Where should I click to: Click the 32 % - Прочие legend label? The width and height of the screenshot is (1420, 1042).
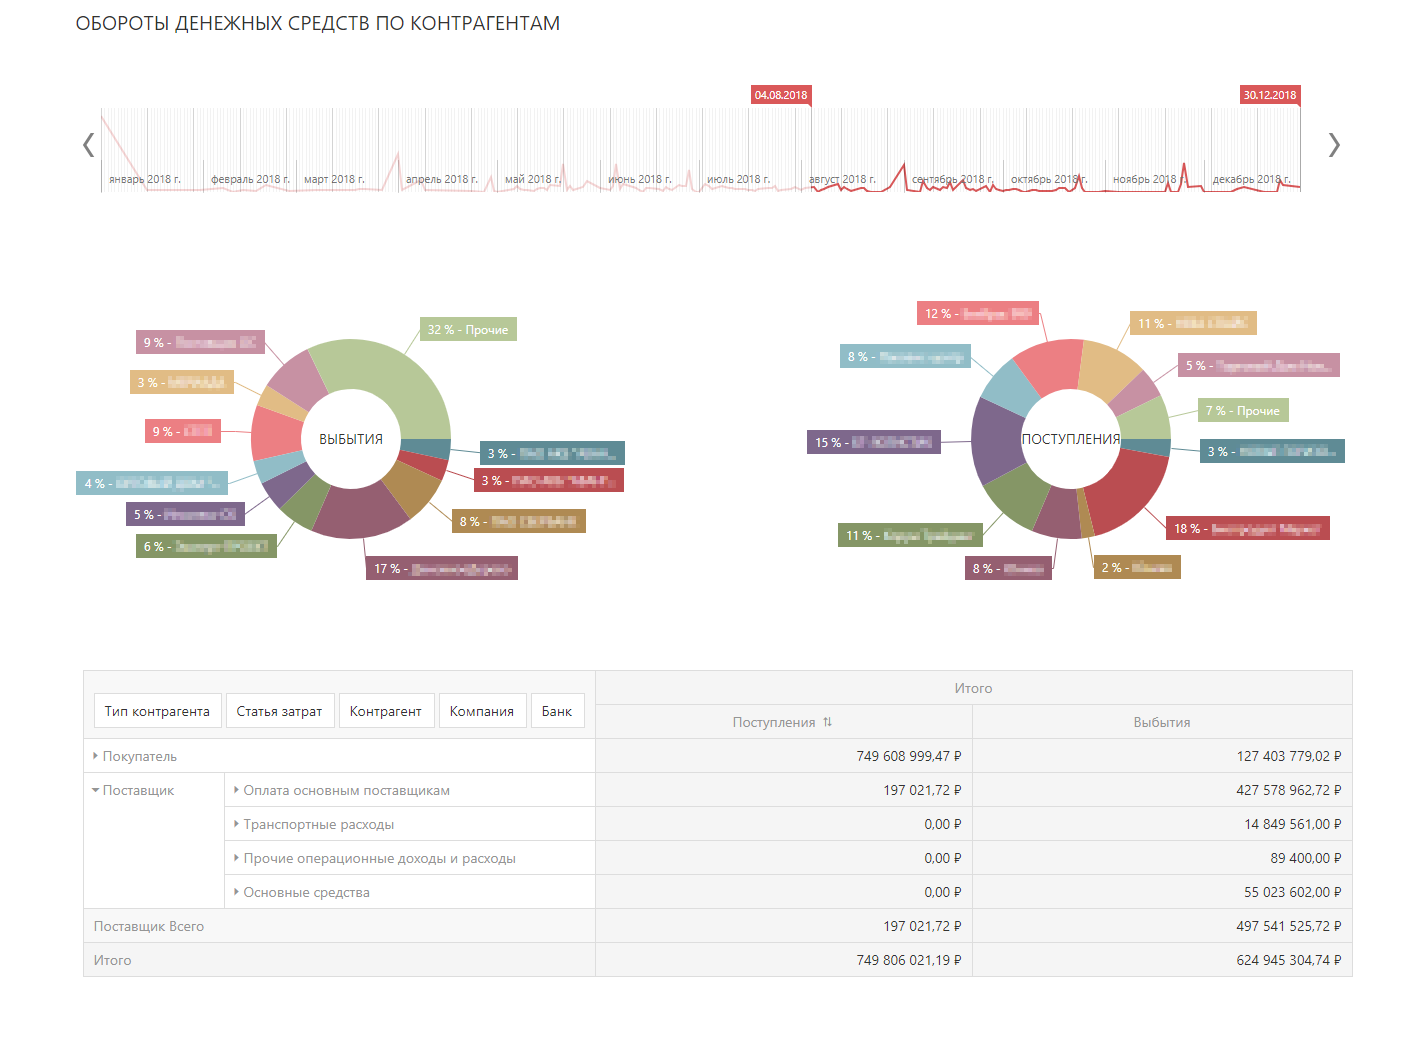point(467,330)
